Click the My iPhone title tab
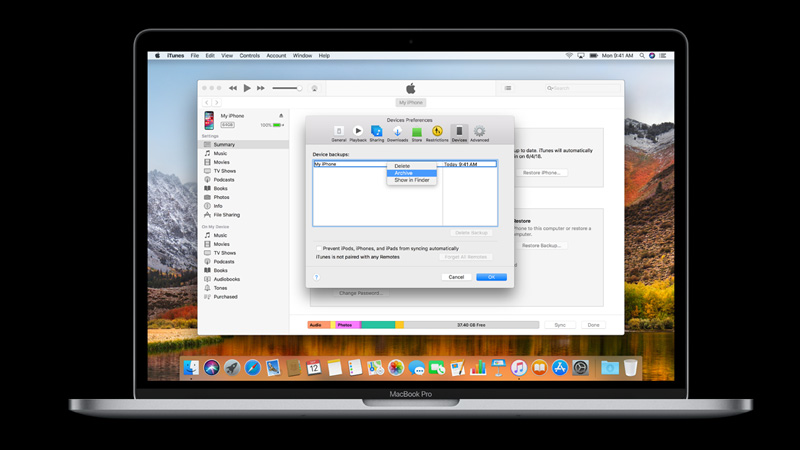800x450 pixels. [411, 103]
